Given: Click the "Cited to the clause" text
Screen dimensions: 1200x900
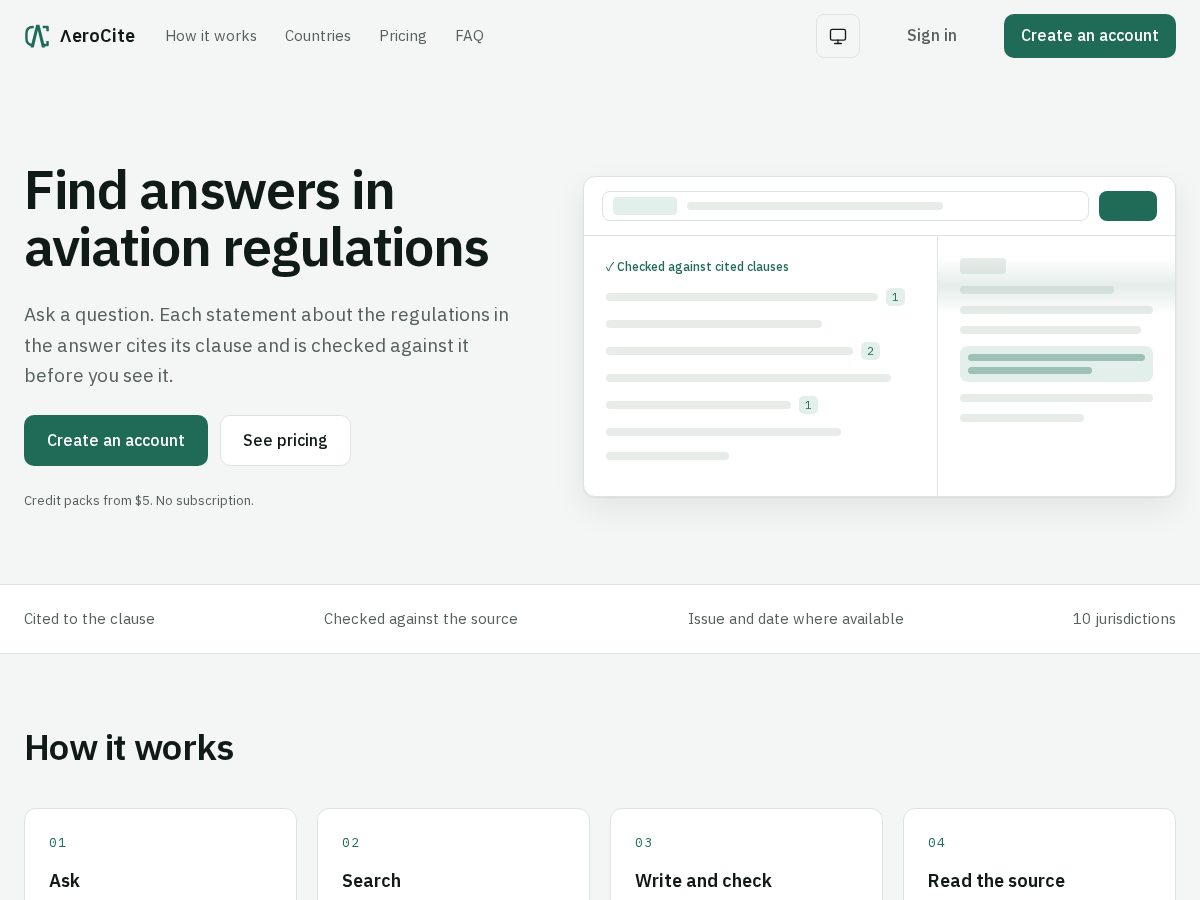Looking at the screenshot, I should [x=89, y=619].
